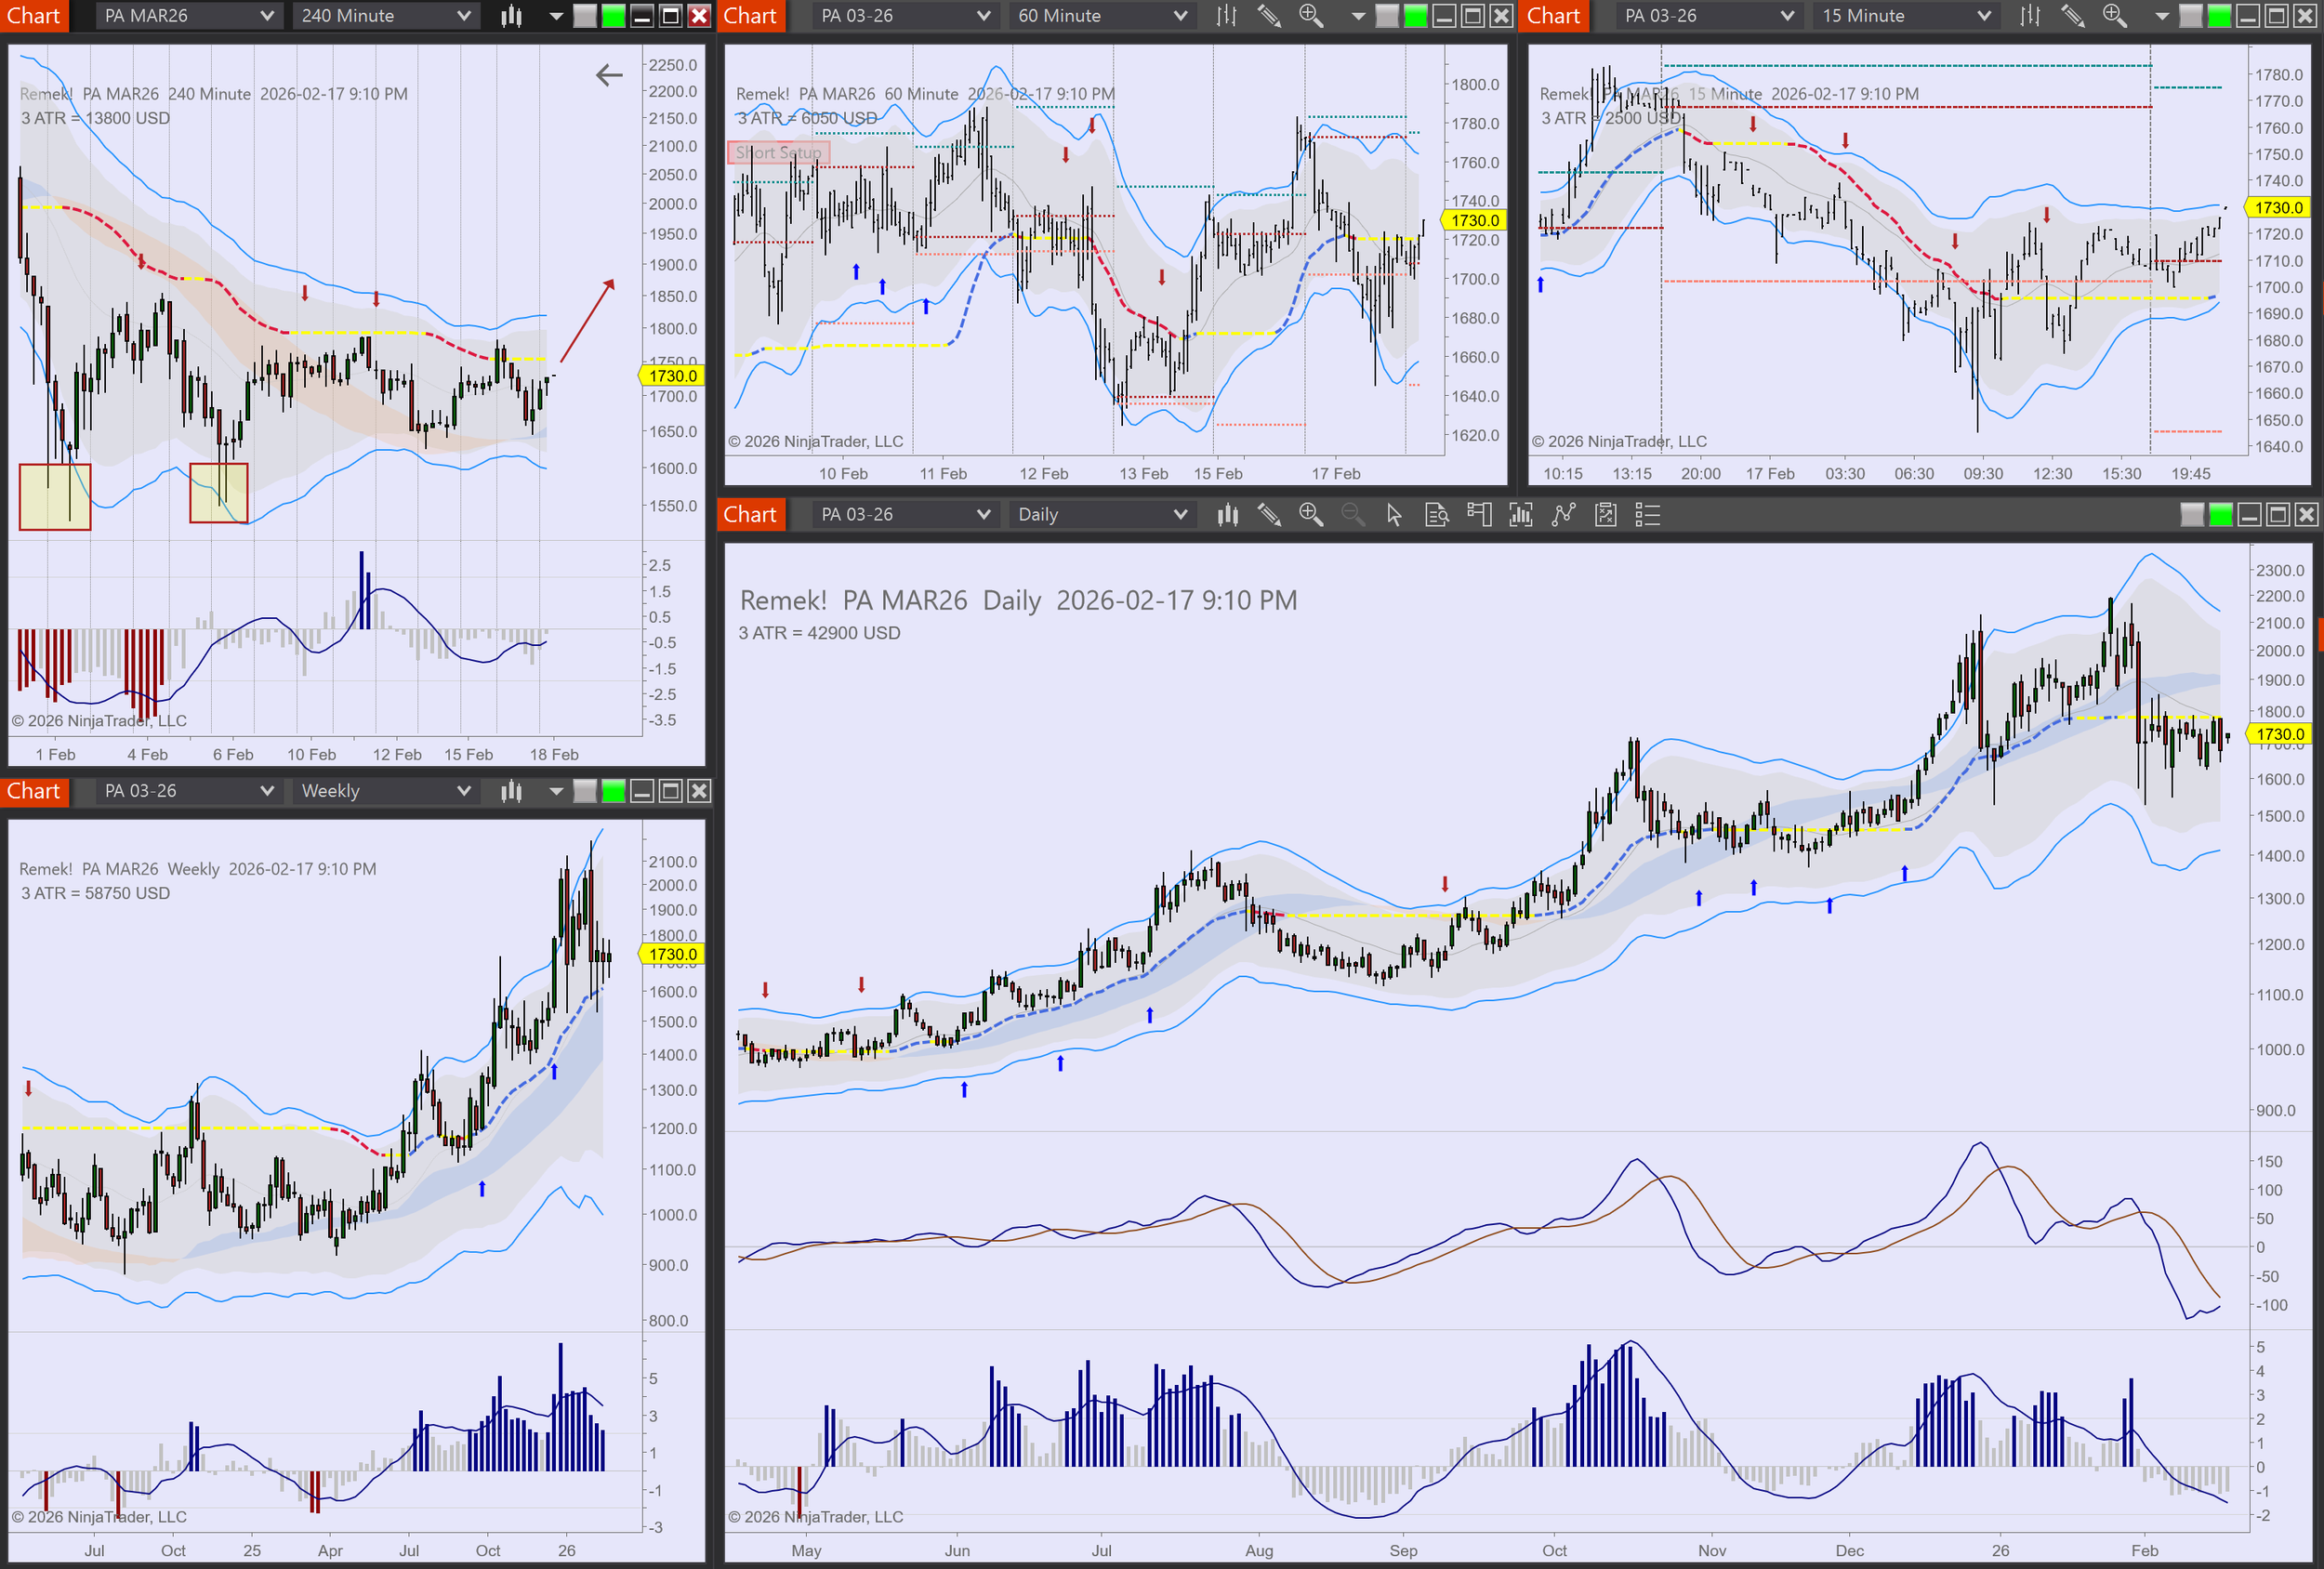The height and width of the screenshot is (1569, 2324).
Task: Click Chart tab of Weekly window
Action: point(34,791)
